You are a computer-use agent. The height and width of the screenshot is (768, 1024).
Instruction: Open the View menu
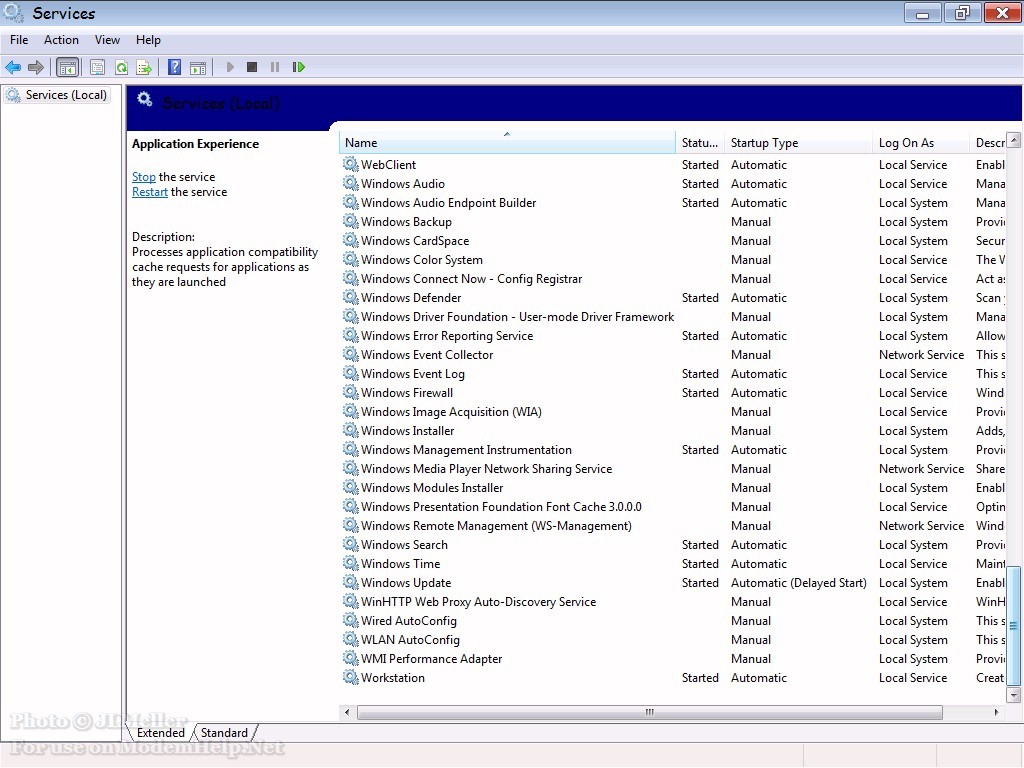[x=107, y=40]
